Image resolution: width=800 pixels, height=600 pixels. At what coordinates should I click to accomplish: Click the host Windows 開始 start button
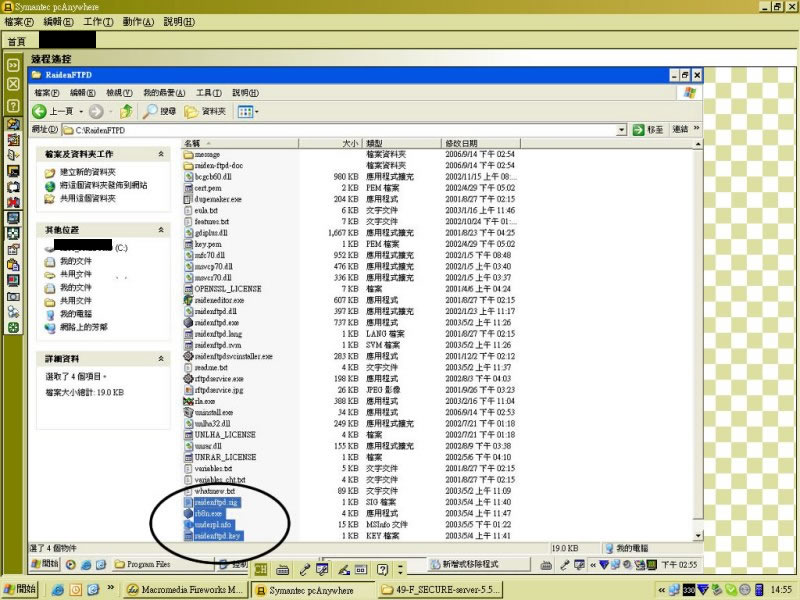[x=19, y=589]
